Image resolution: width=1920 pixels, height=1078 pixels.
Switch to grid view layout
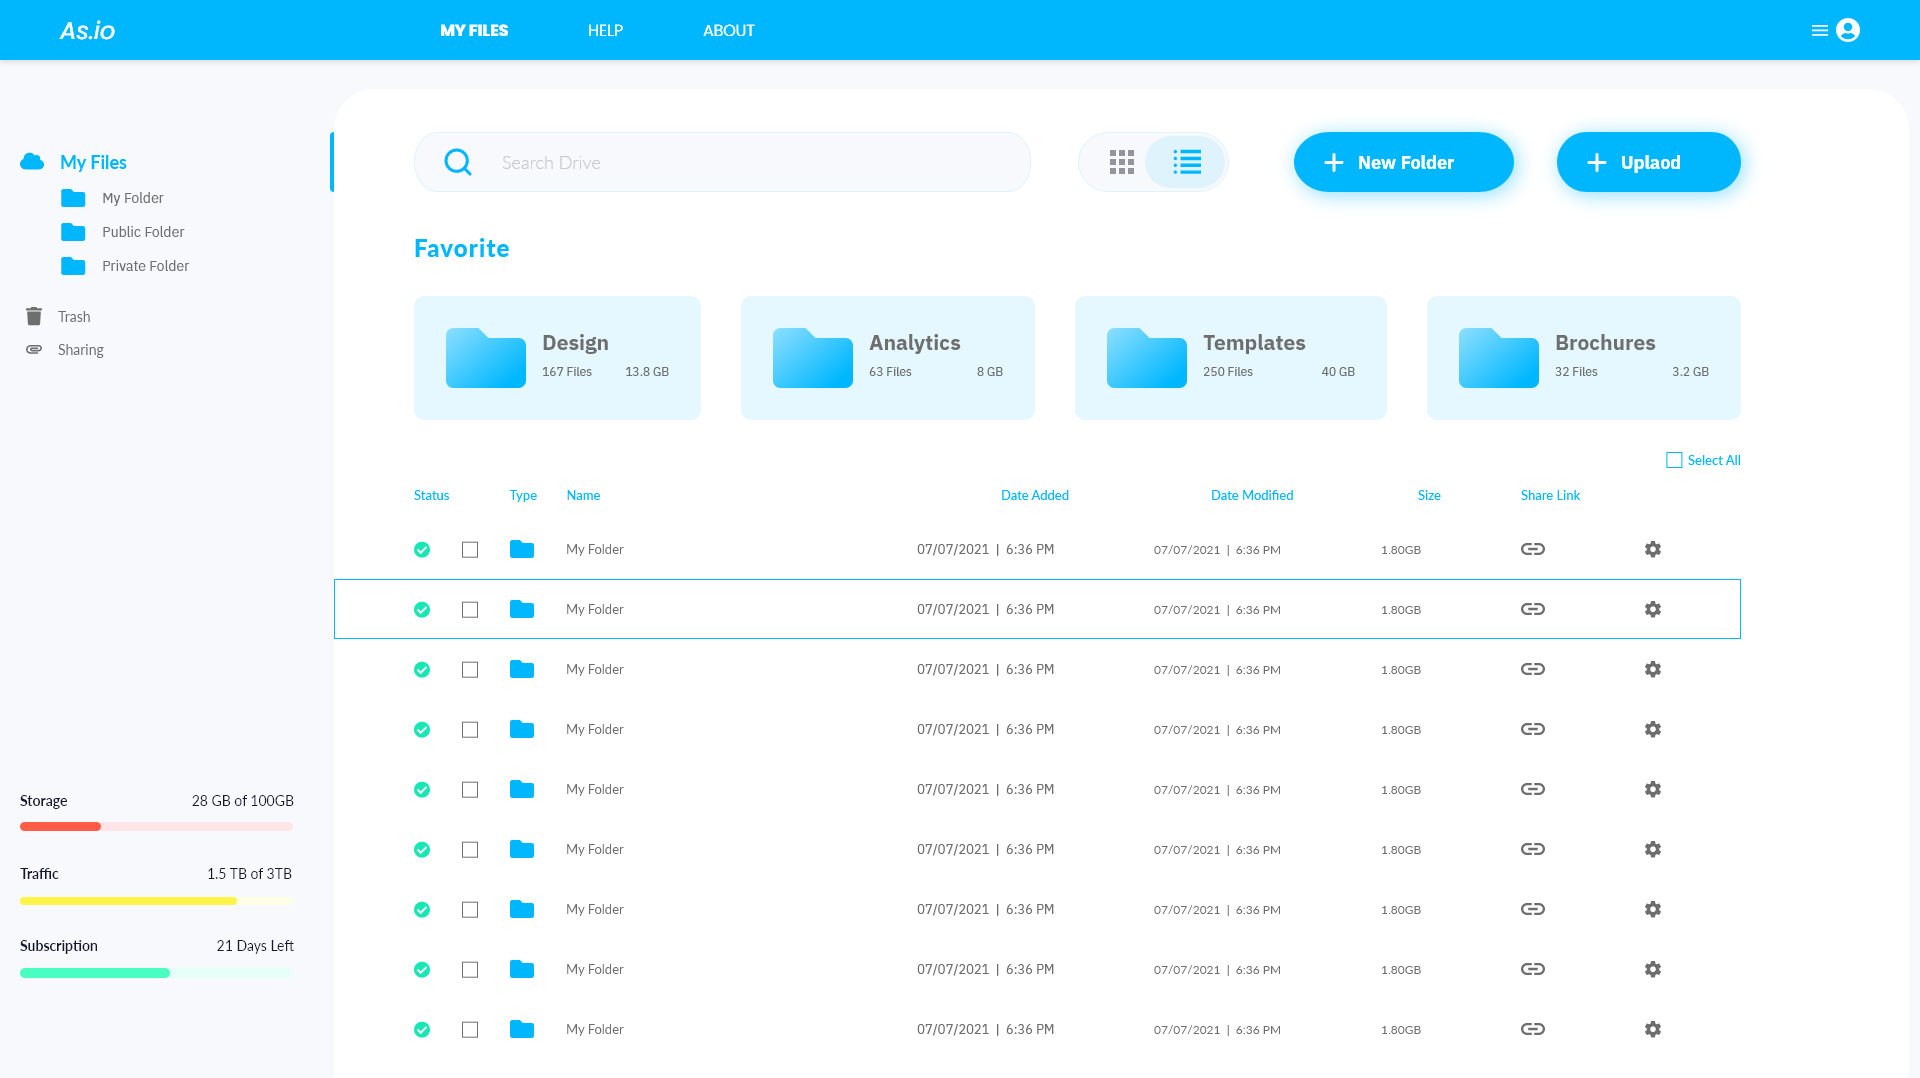point(1122,161)
